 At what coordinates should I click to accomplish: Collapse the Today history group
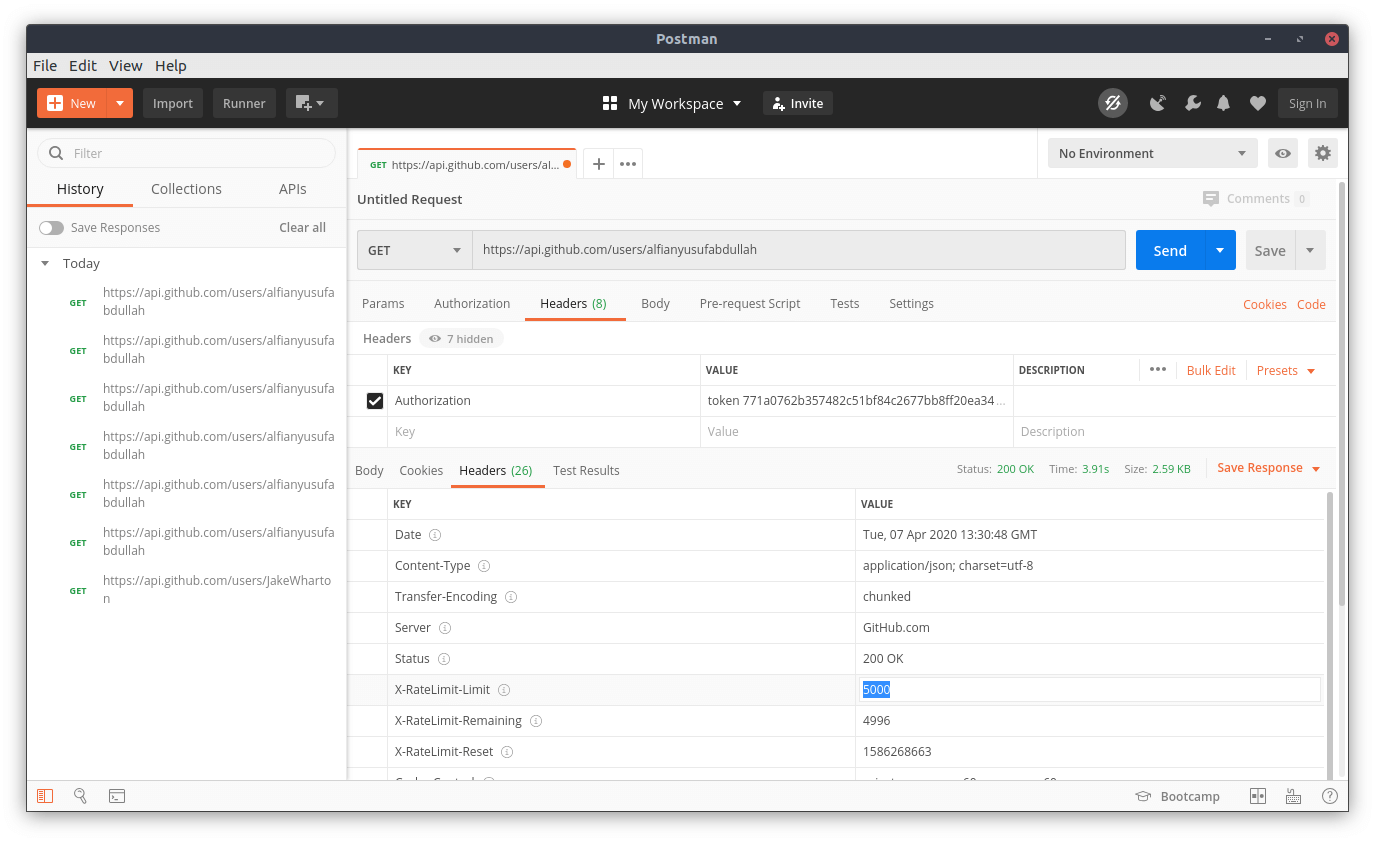[x=45, y=264]
